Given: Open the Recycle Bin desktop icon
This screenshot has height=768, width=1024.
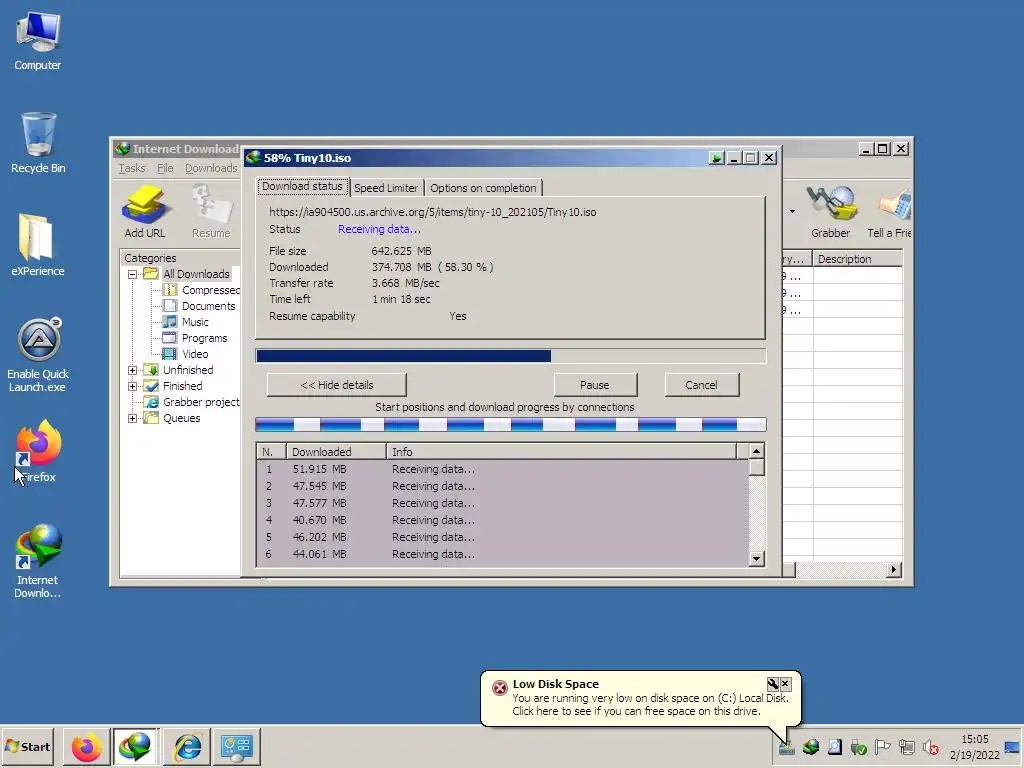Looking at the screenshot, I should click(x=38, y=143).
